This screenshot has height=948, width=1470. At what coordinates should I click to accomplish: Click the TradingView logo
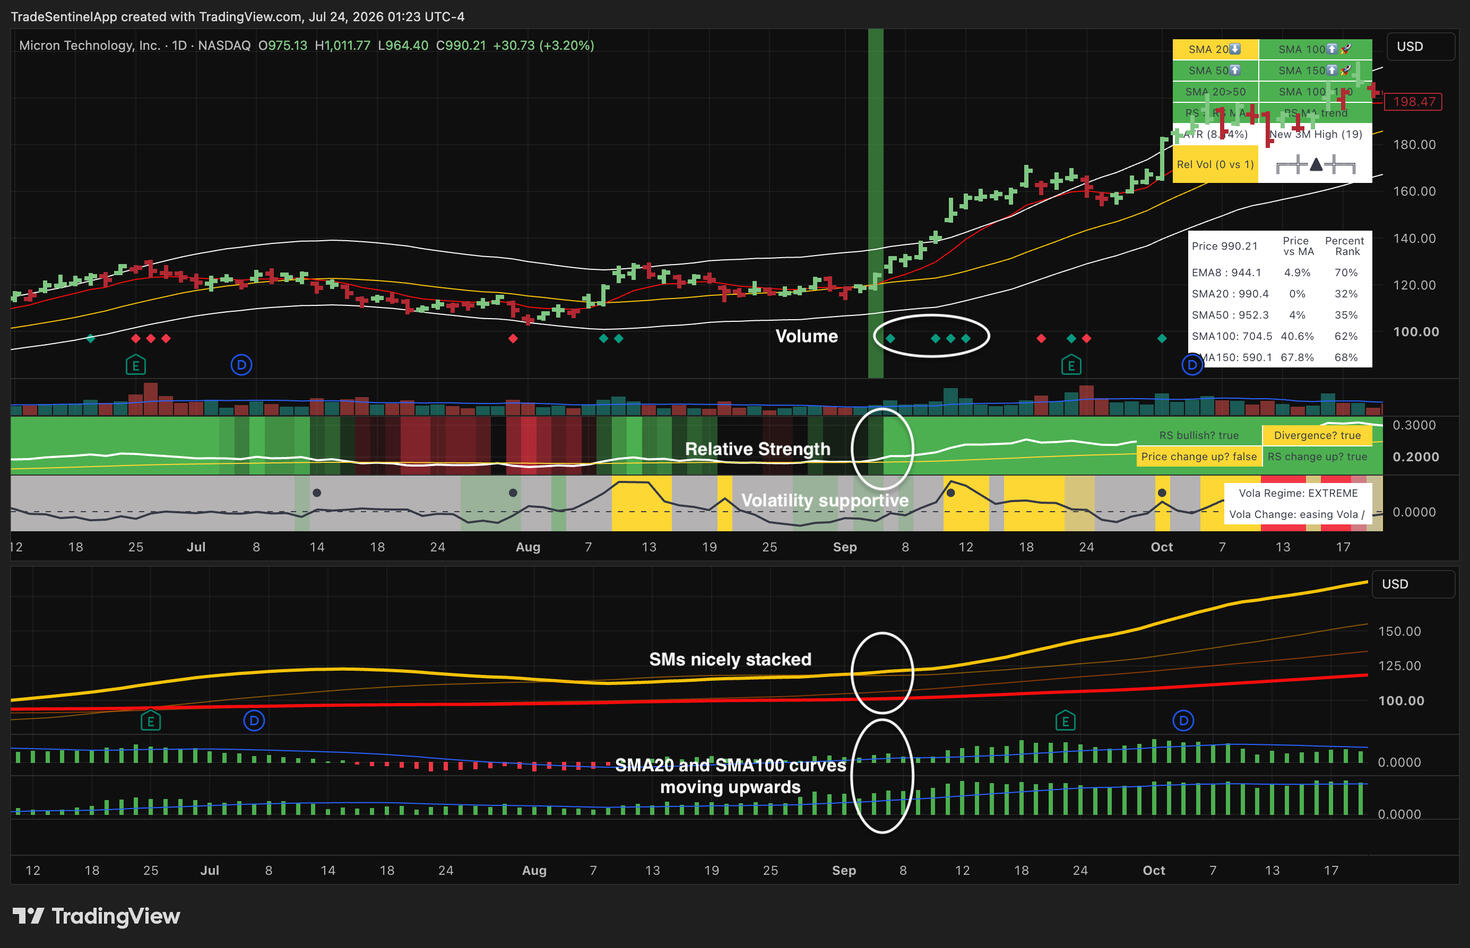click(x=96, y=916)
